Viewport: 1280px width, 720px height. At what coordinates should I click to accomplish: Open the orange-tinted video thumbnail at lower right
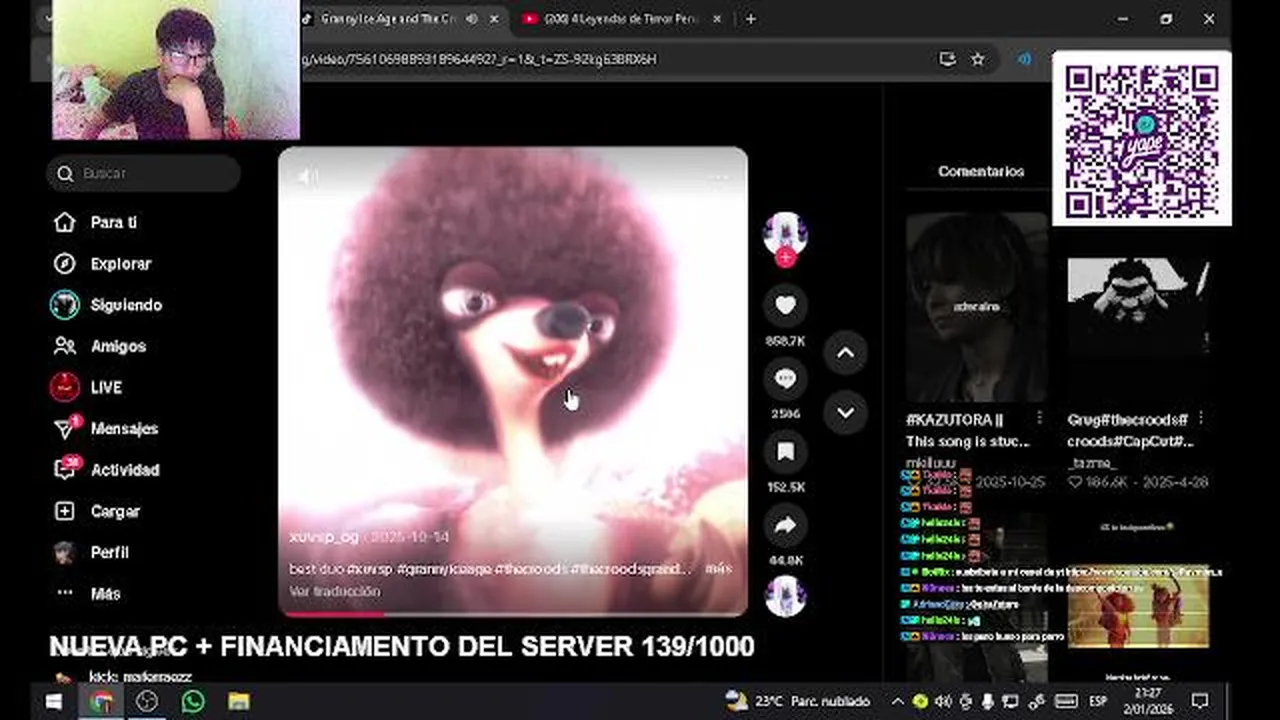pyautogui.click(x=1138, y=610)
